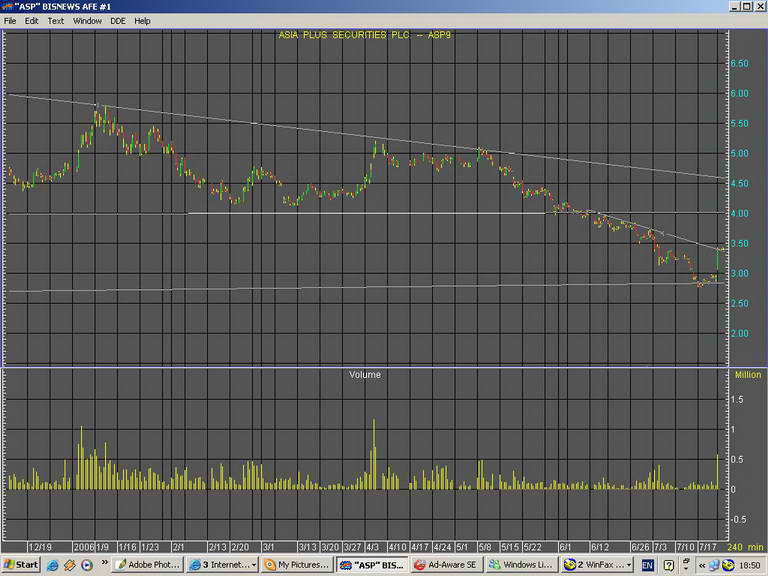The image size is (768, 576).
Task: Click the tallest volume bar near 4/3
Action: [x=374, y=454]
